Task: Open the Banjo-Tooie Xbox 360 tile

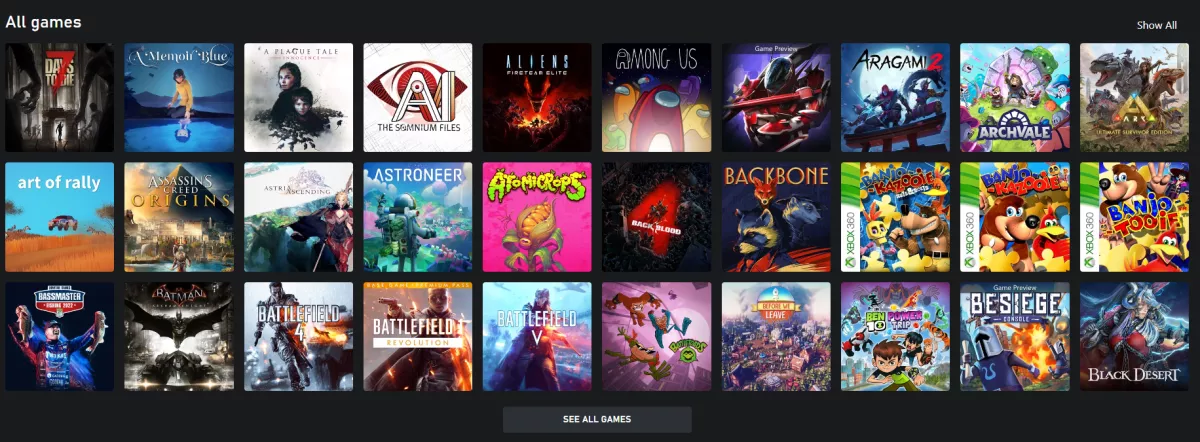Action: pyautogui.click(x=1134, y=217)
